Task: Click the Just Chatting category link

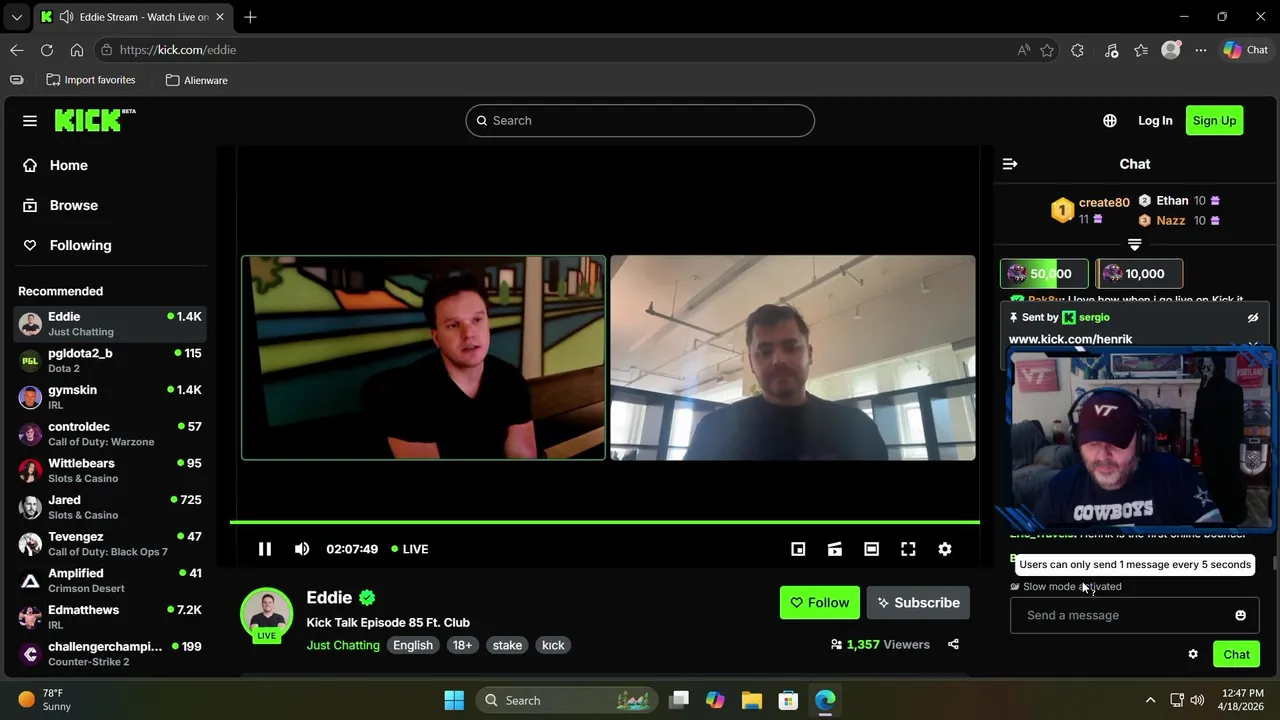Action: (x=343, y=645)
